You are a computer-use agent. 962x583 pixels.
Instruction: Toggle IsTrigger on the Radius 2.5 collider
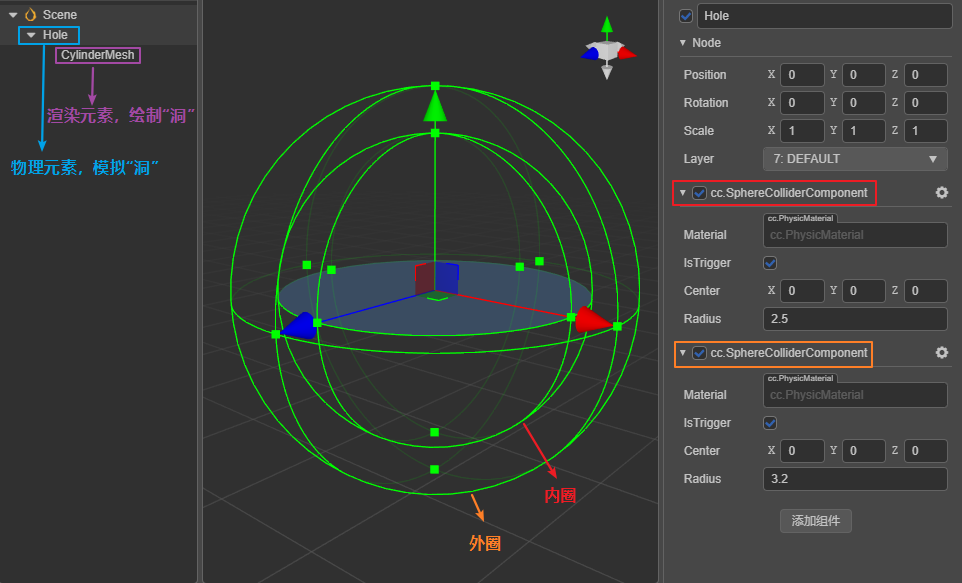coord(770,263)
